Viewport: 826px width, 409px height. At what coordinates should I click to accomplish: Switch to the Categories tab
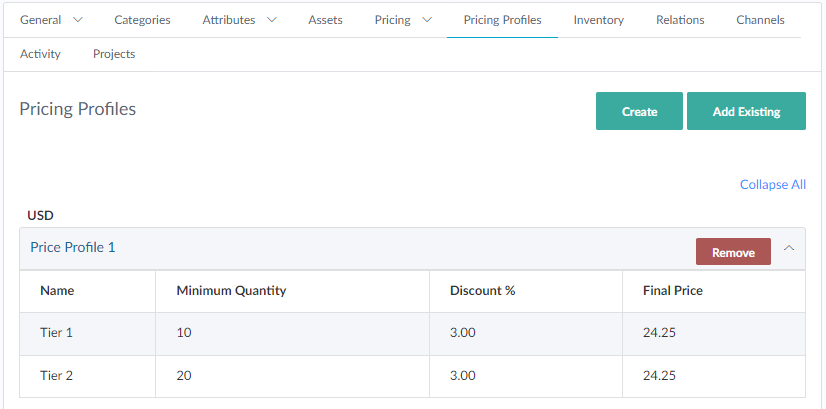coord(142,20)
